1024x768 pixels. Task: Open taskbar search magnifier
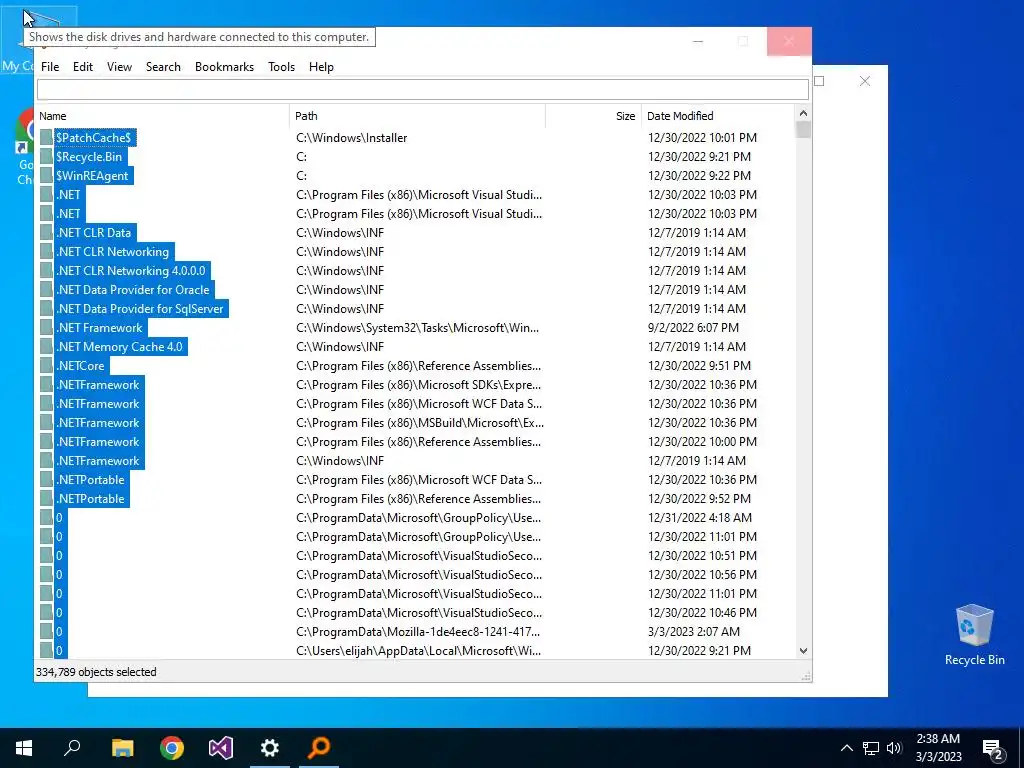click(72, 748)
